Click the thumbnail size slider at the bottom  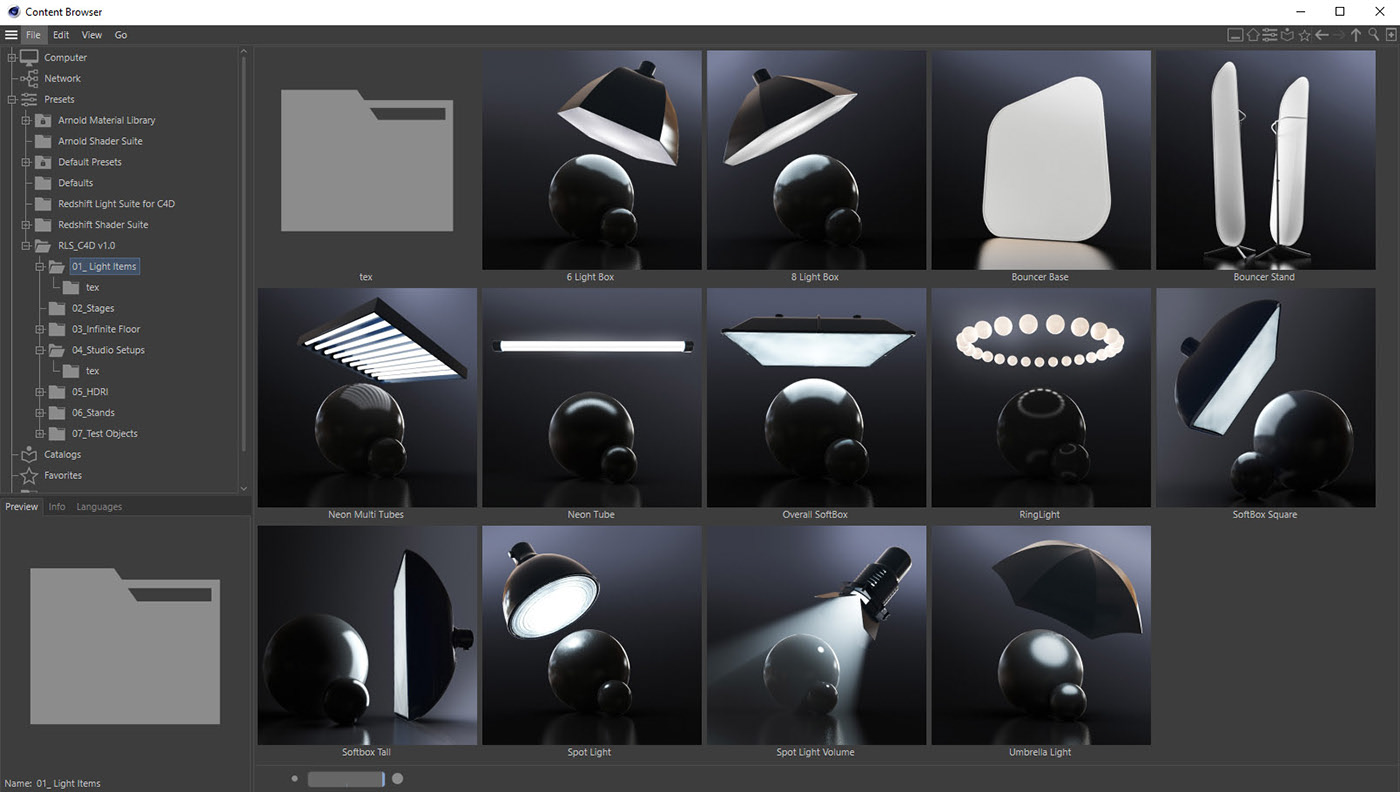[345, 779]
